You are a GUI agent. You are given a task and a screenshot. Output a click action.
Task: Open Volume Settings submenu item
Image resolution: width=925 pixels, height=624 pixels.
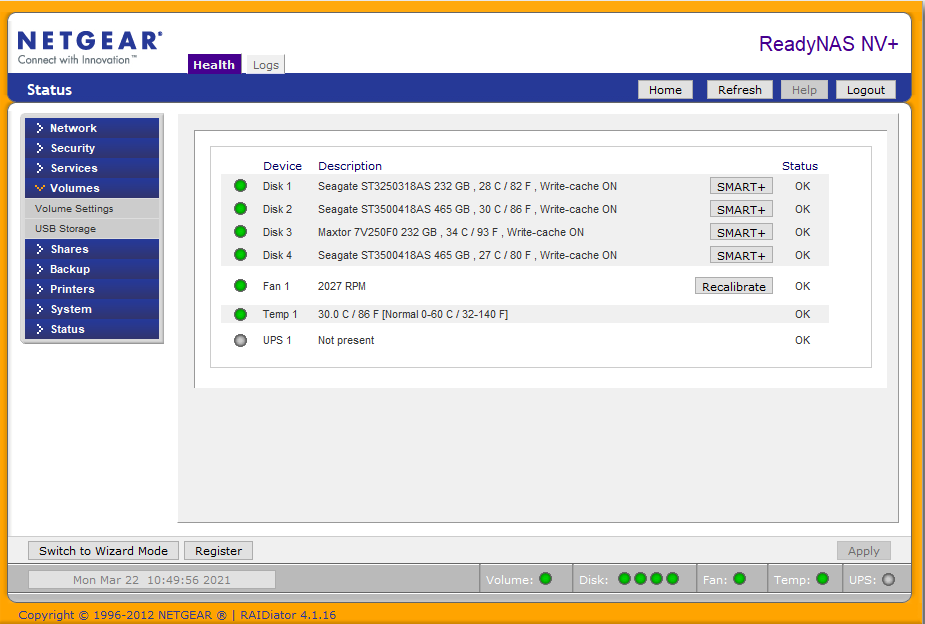(x=74, y=209)
